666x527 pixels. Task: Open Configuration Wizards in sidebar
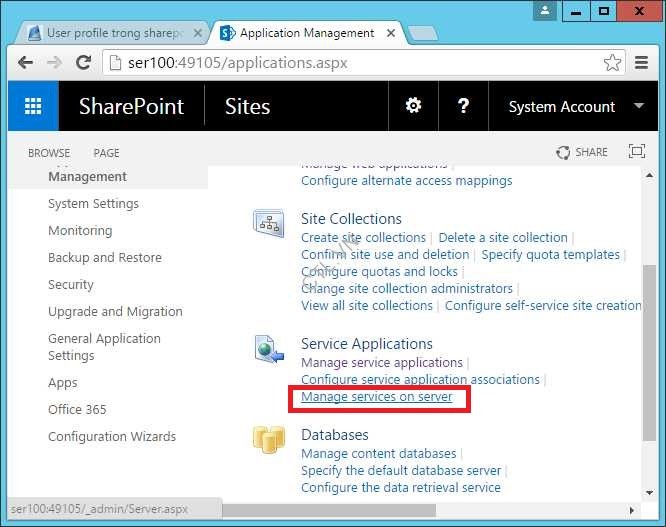[112, 436]
